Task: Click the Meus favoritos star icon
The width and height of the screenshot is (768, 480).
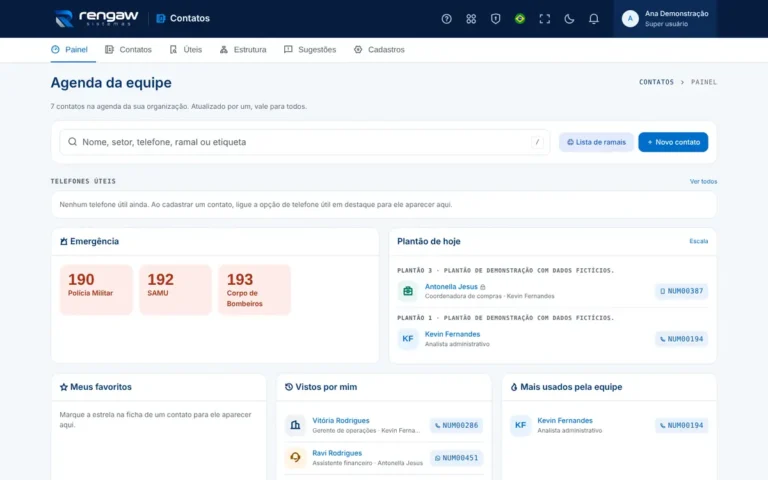Action: 64,387
